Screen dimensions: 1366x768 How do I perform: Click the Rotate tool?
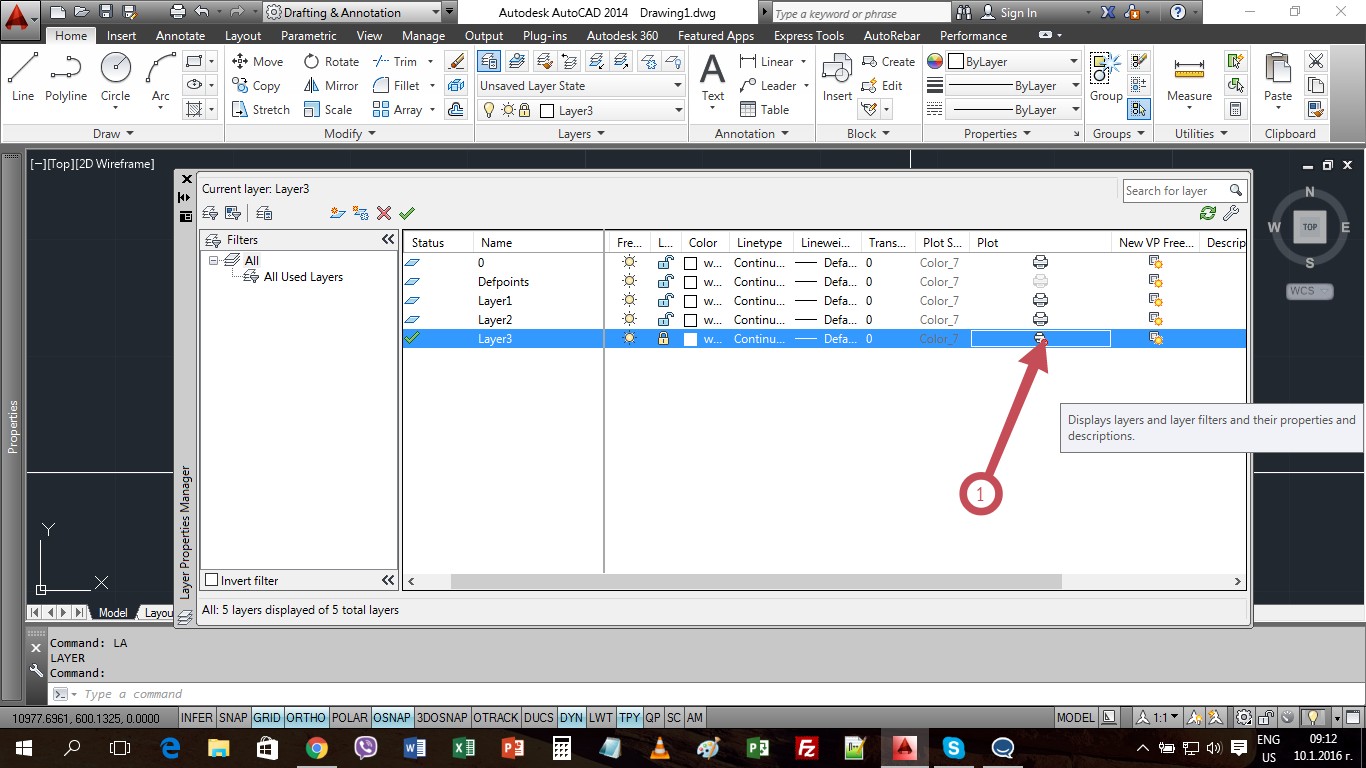click(x=331, y=61)
